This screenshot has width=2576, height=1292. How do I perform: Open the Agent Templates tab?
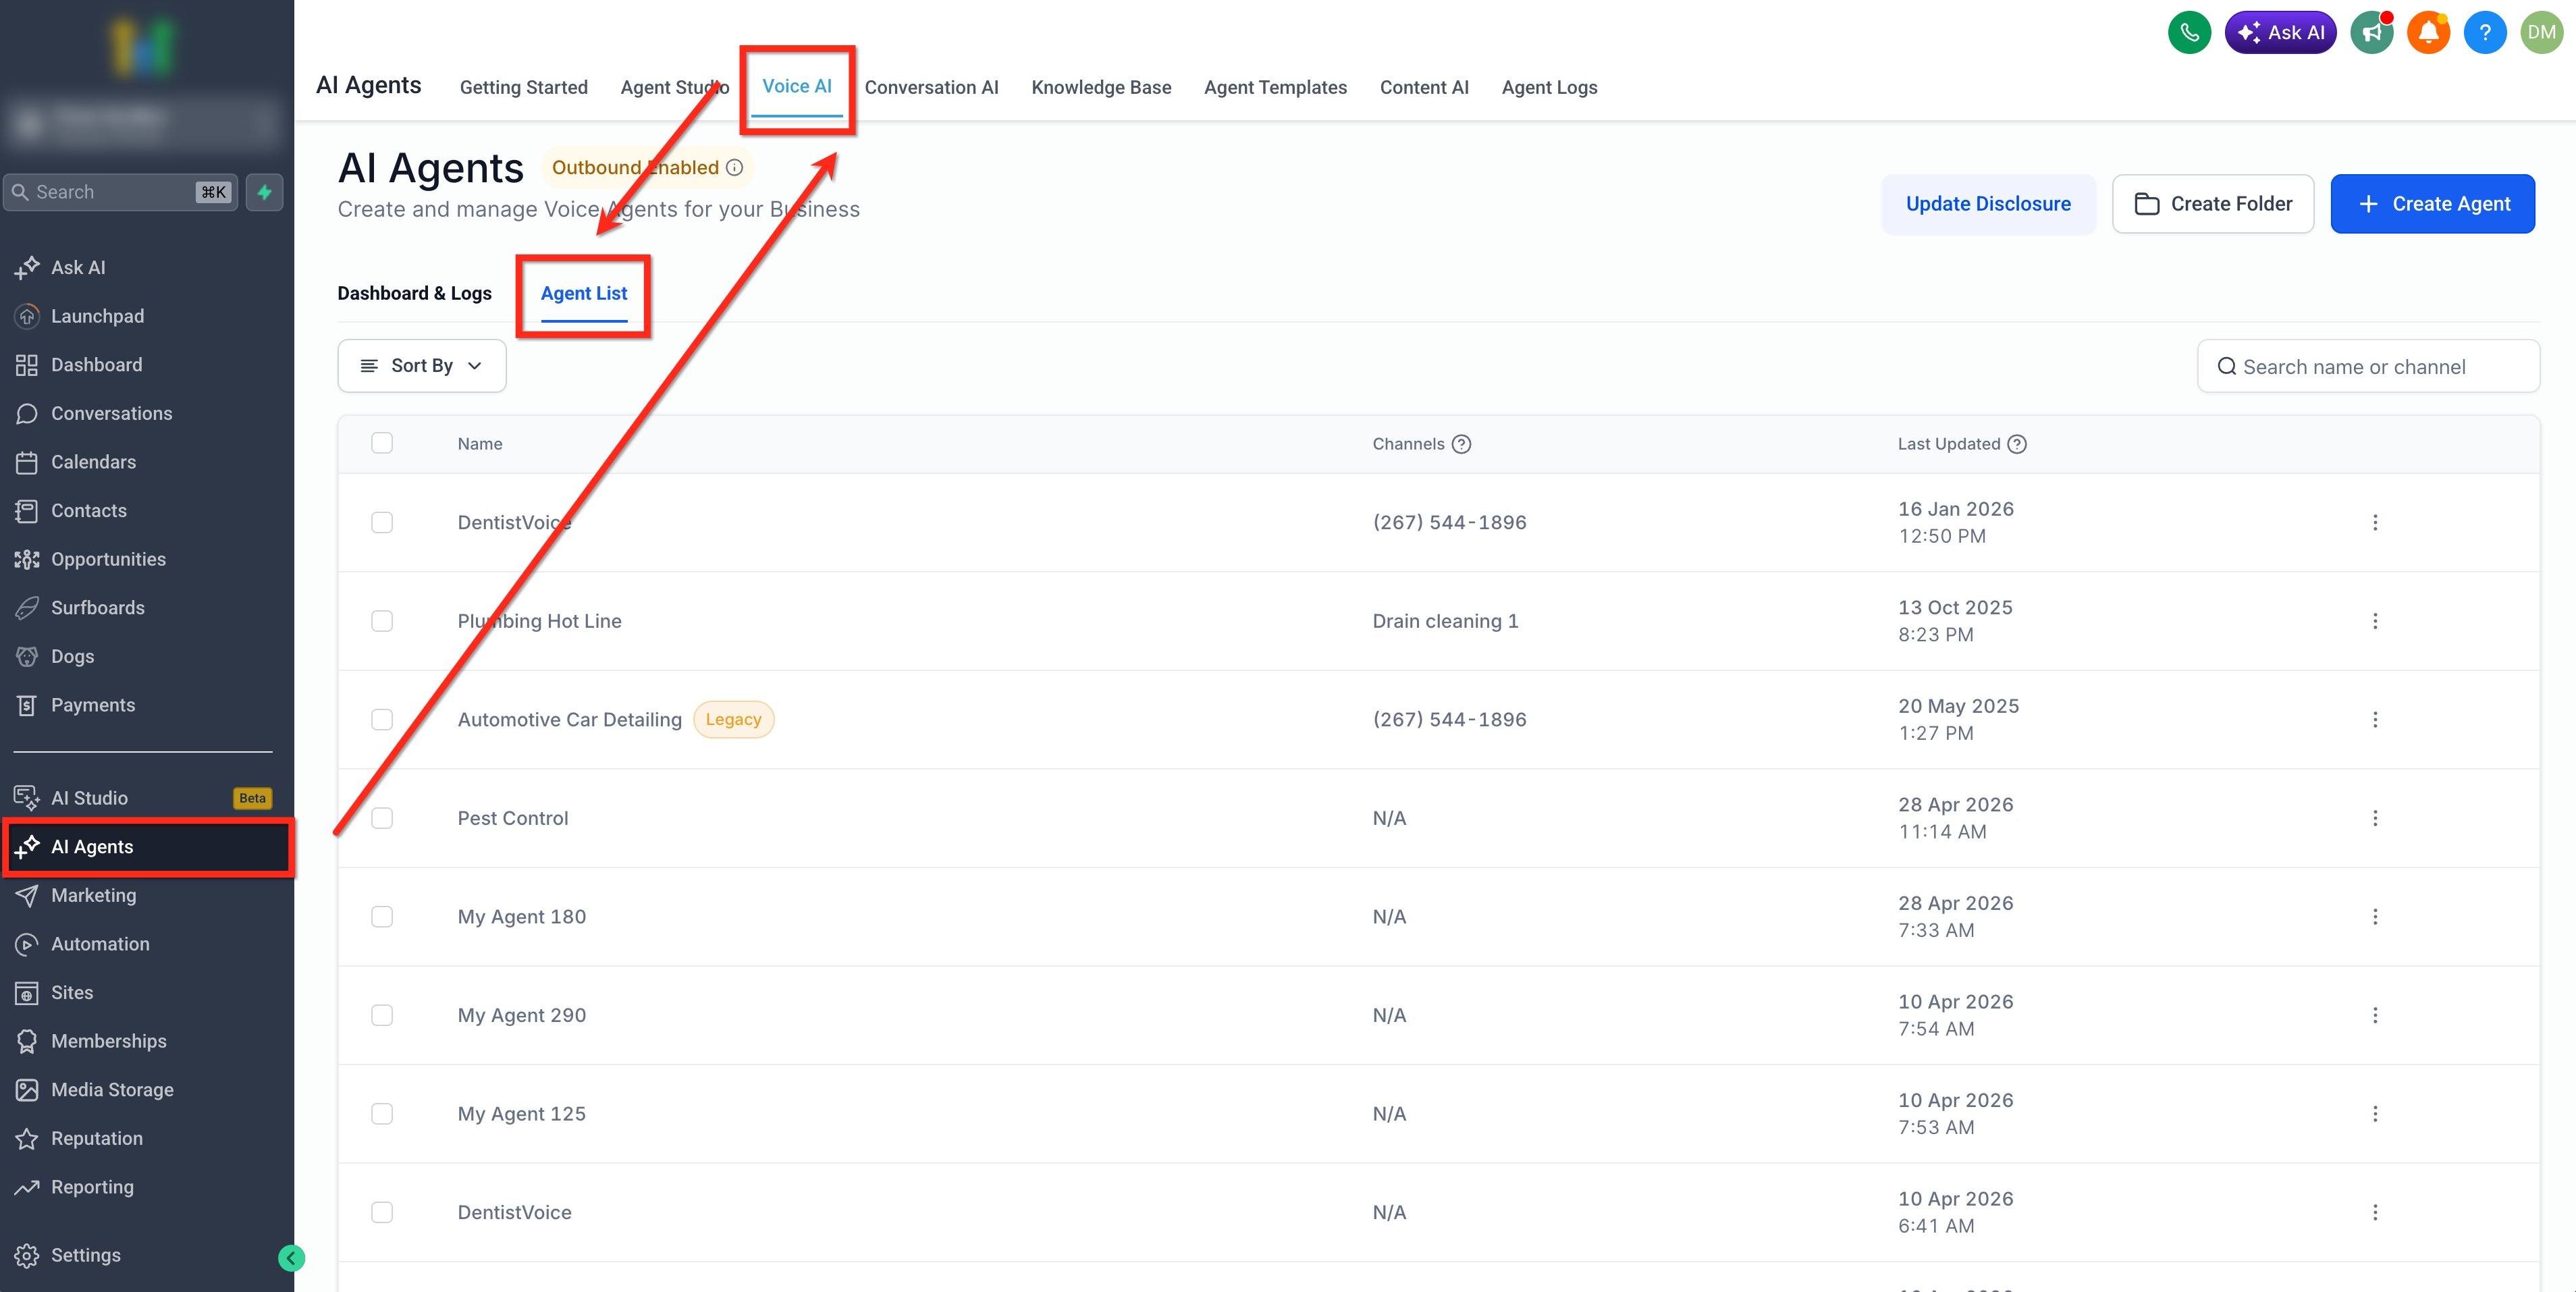pos(1275,87)
